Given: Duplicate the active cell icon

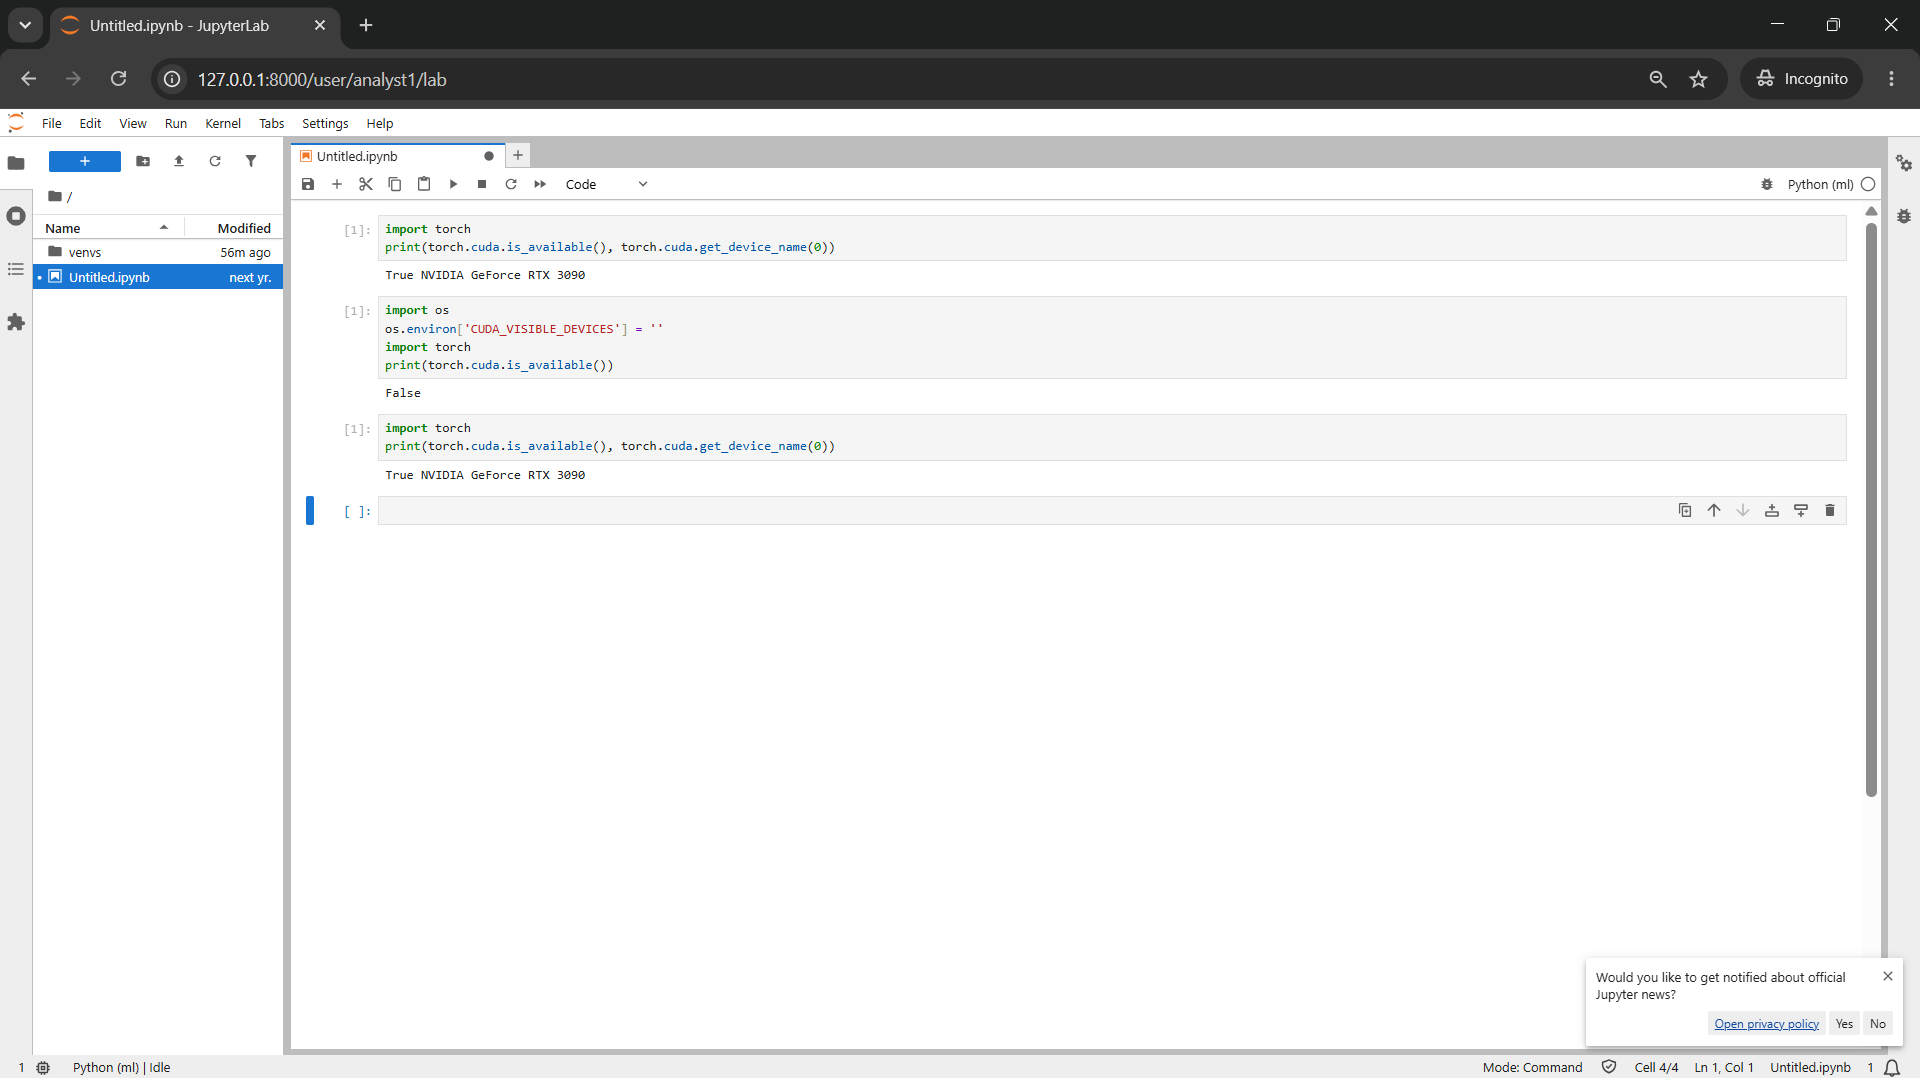Looking at the screenshot, I should point(1685,510).
